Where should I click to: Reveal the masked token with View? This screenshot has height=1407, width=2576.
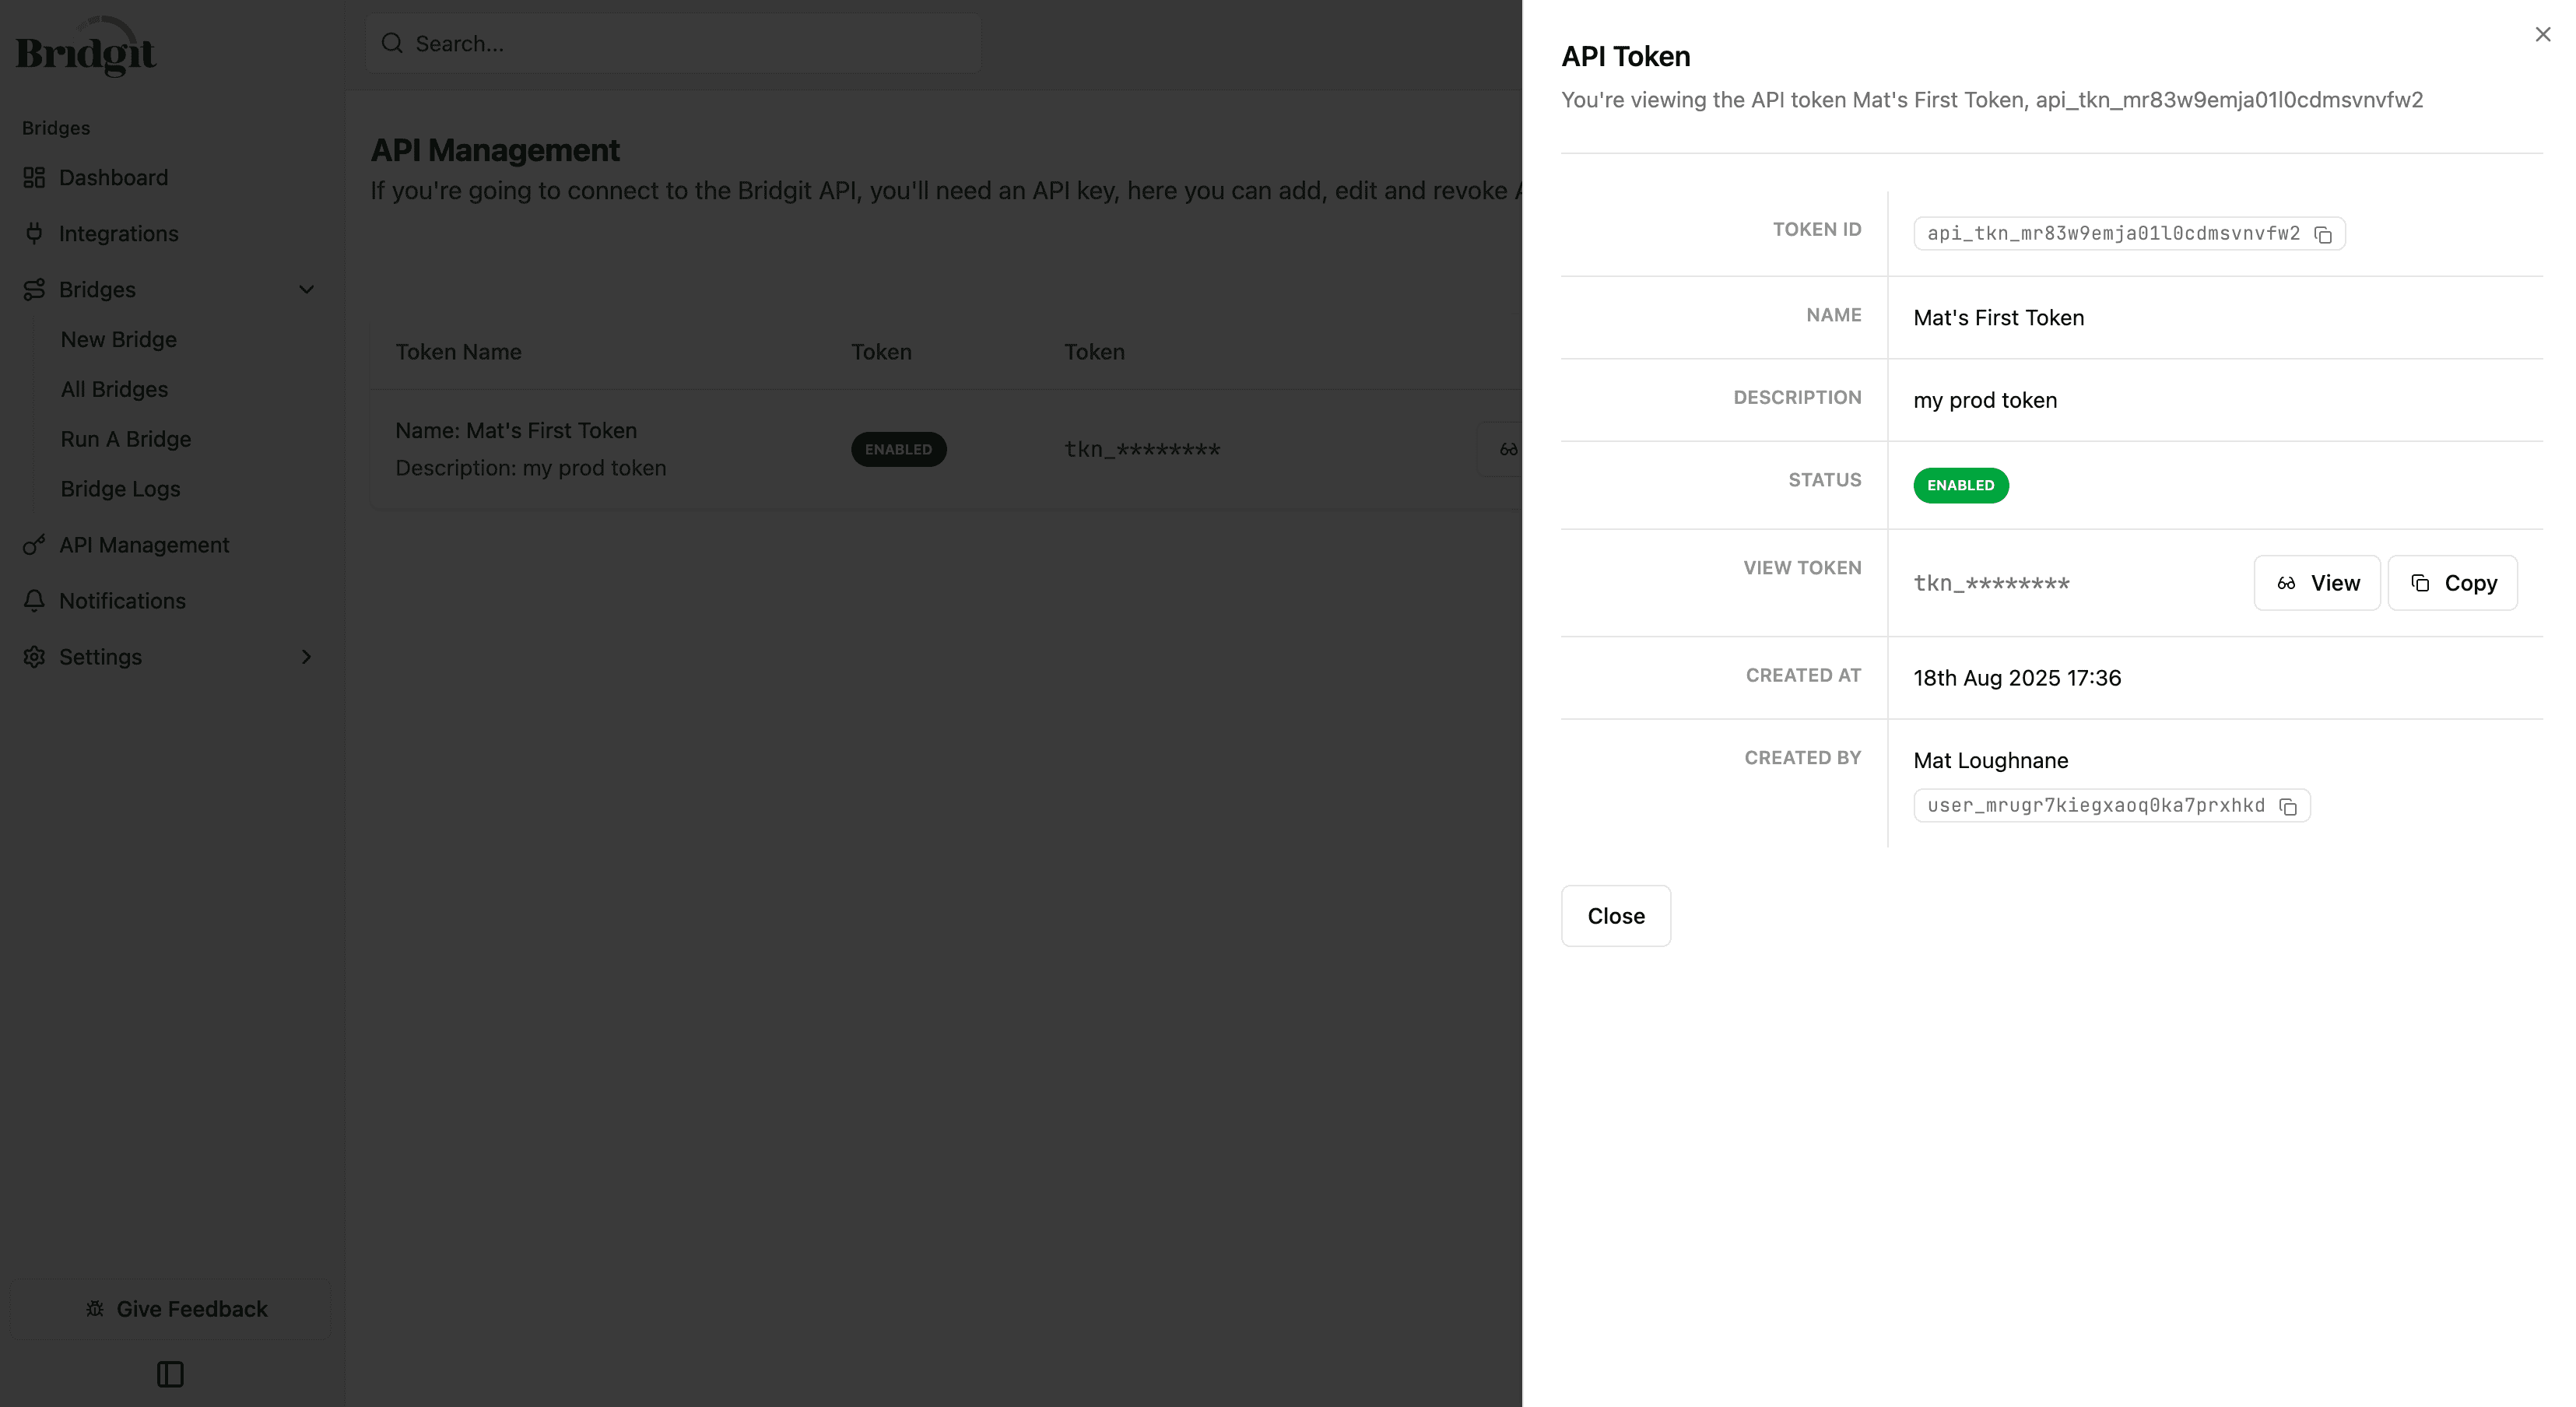(x=2317, y=583)
